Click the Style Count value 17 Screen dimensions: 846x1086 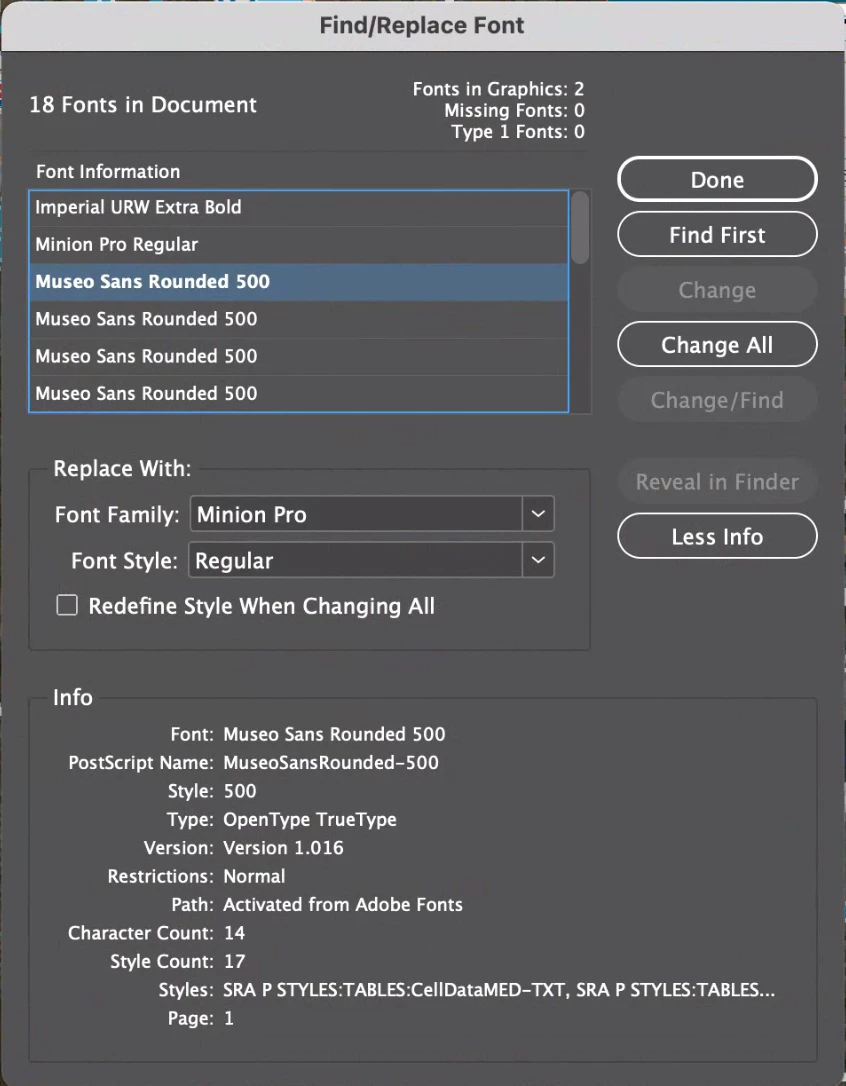pyautogui.click(x=234, y=961)
